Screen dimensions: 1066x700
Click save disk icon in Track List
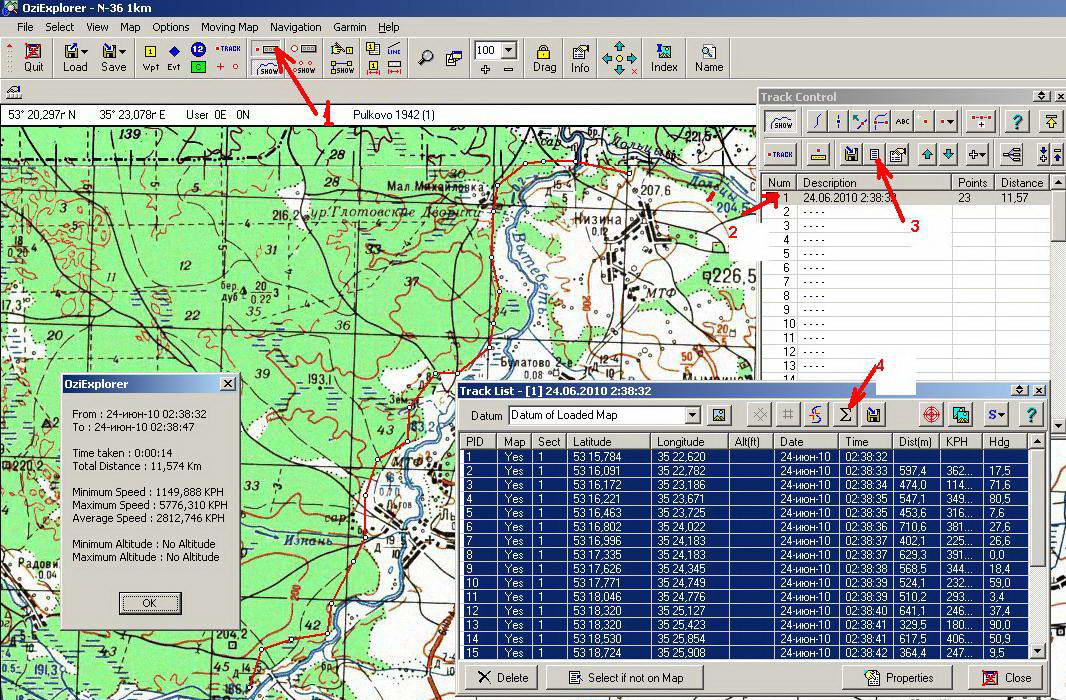[x=874, y=415]
